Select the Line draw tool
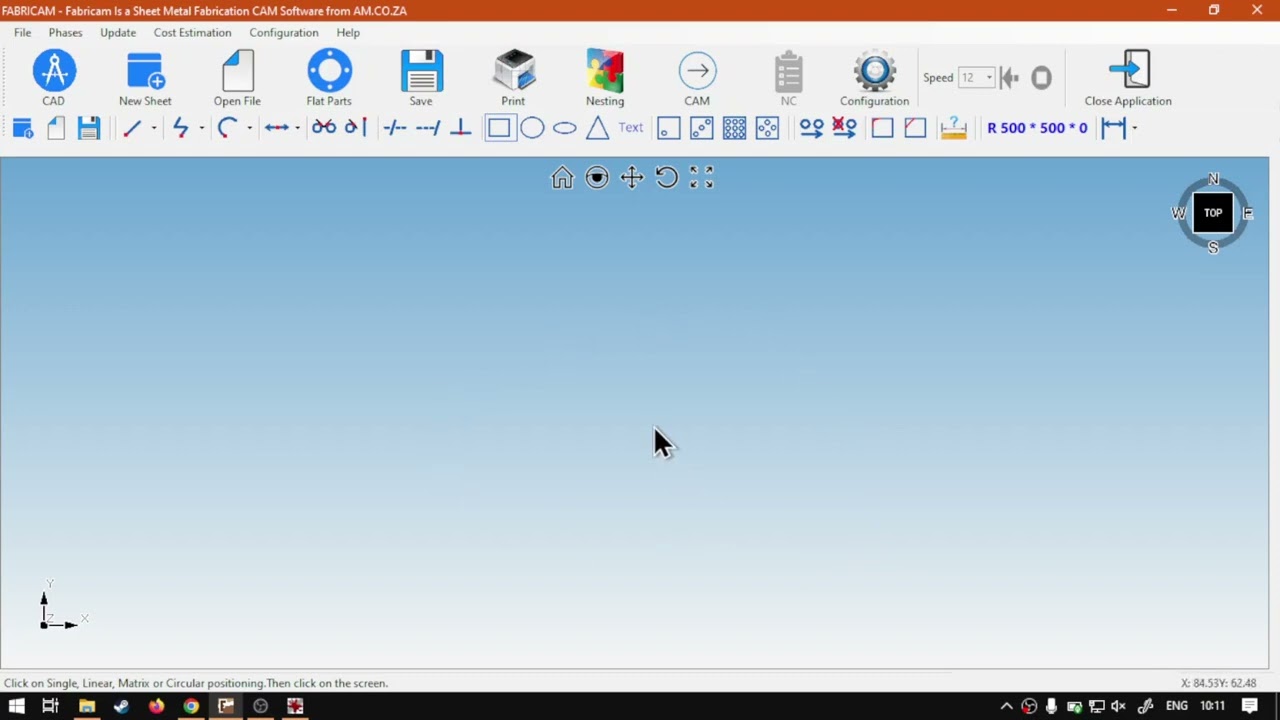This screenshot has width=1280, height=720. pos(132,128)
